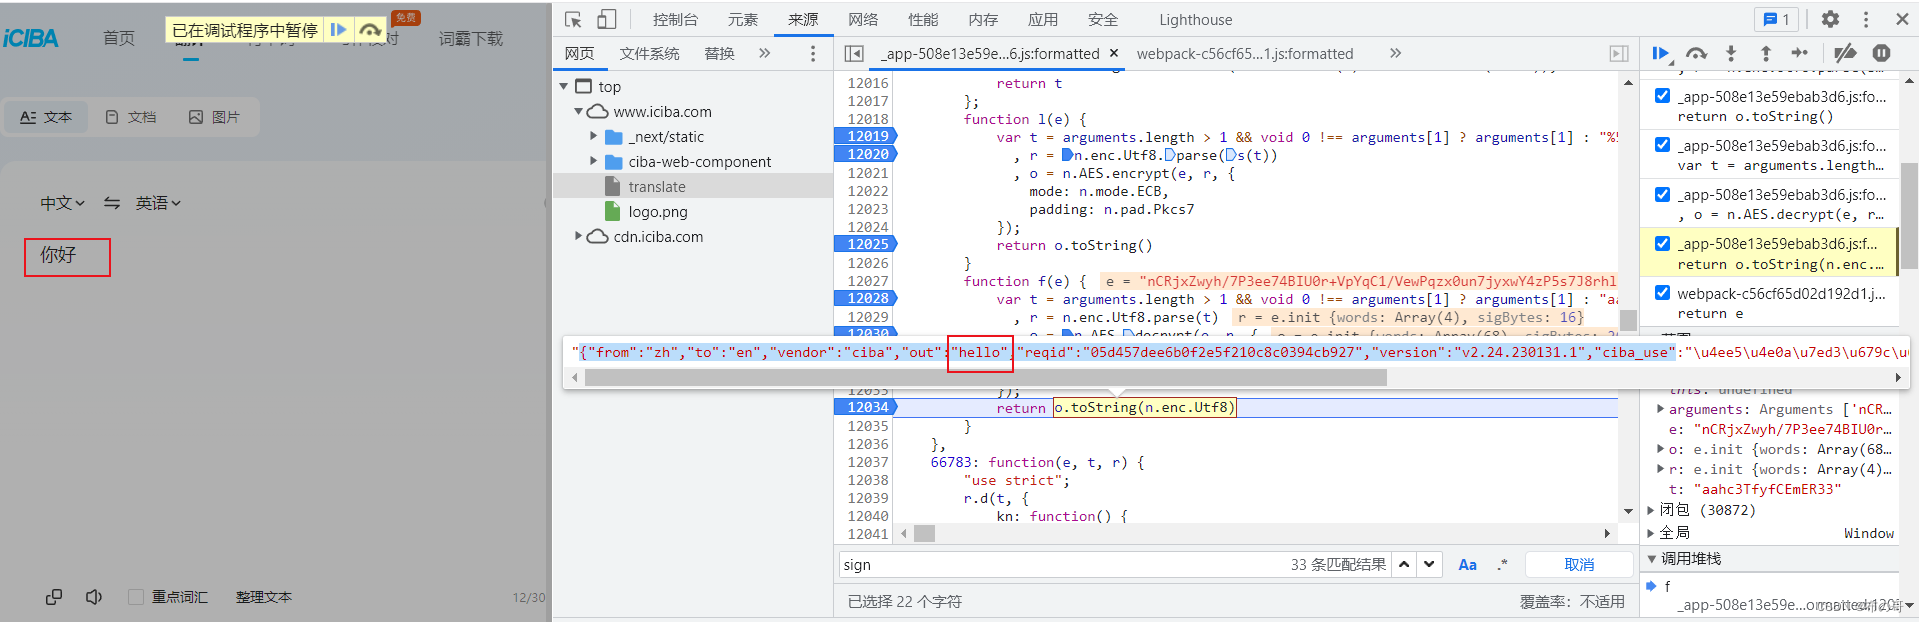Image resolution: width=1919 pixels, height=622 pixels.
Task: Open 词霸下载 download link
Action: [471, 38]
